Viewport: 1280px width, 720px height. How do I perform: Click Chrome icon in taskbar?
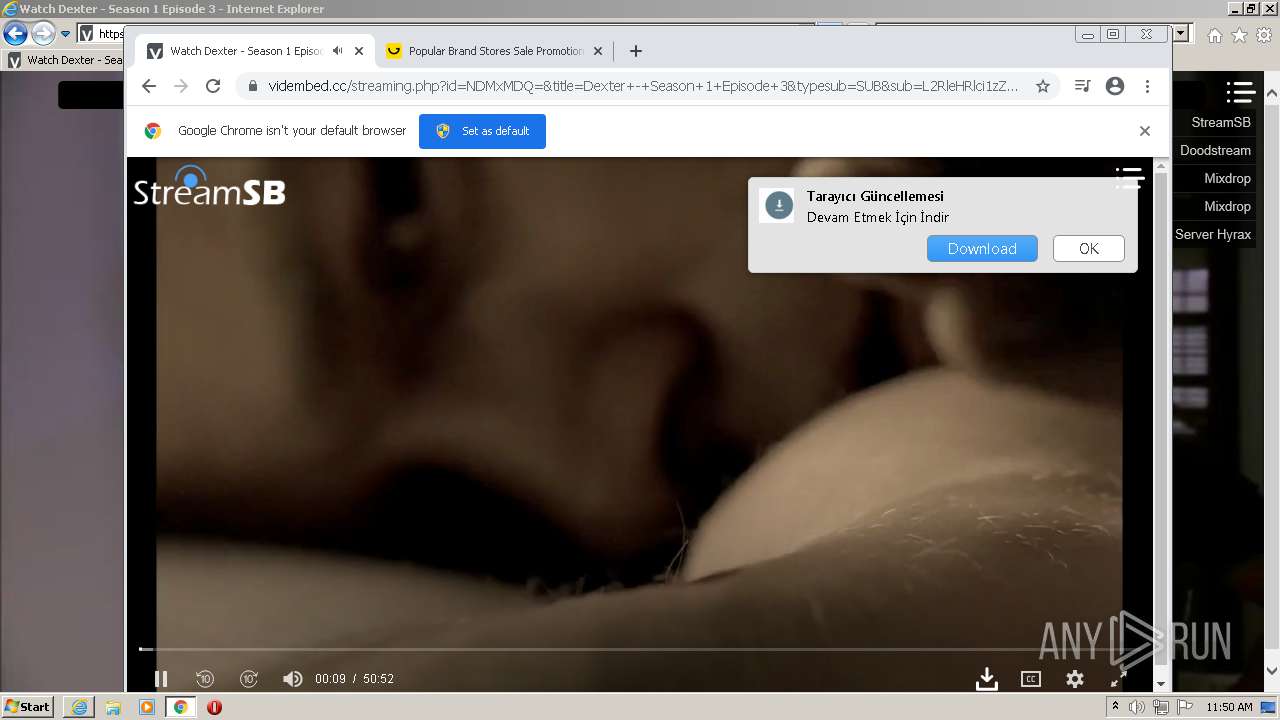[x=180, y=707]
